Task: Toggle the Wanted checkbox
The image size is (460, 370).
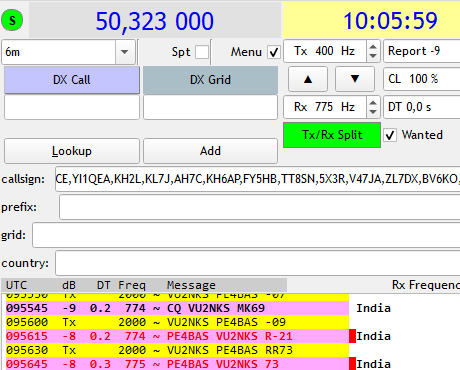Action: [x=390, y=135]
